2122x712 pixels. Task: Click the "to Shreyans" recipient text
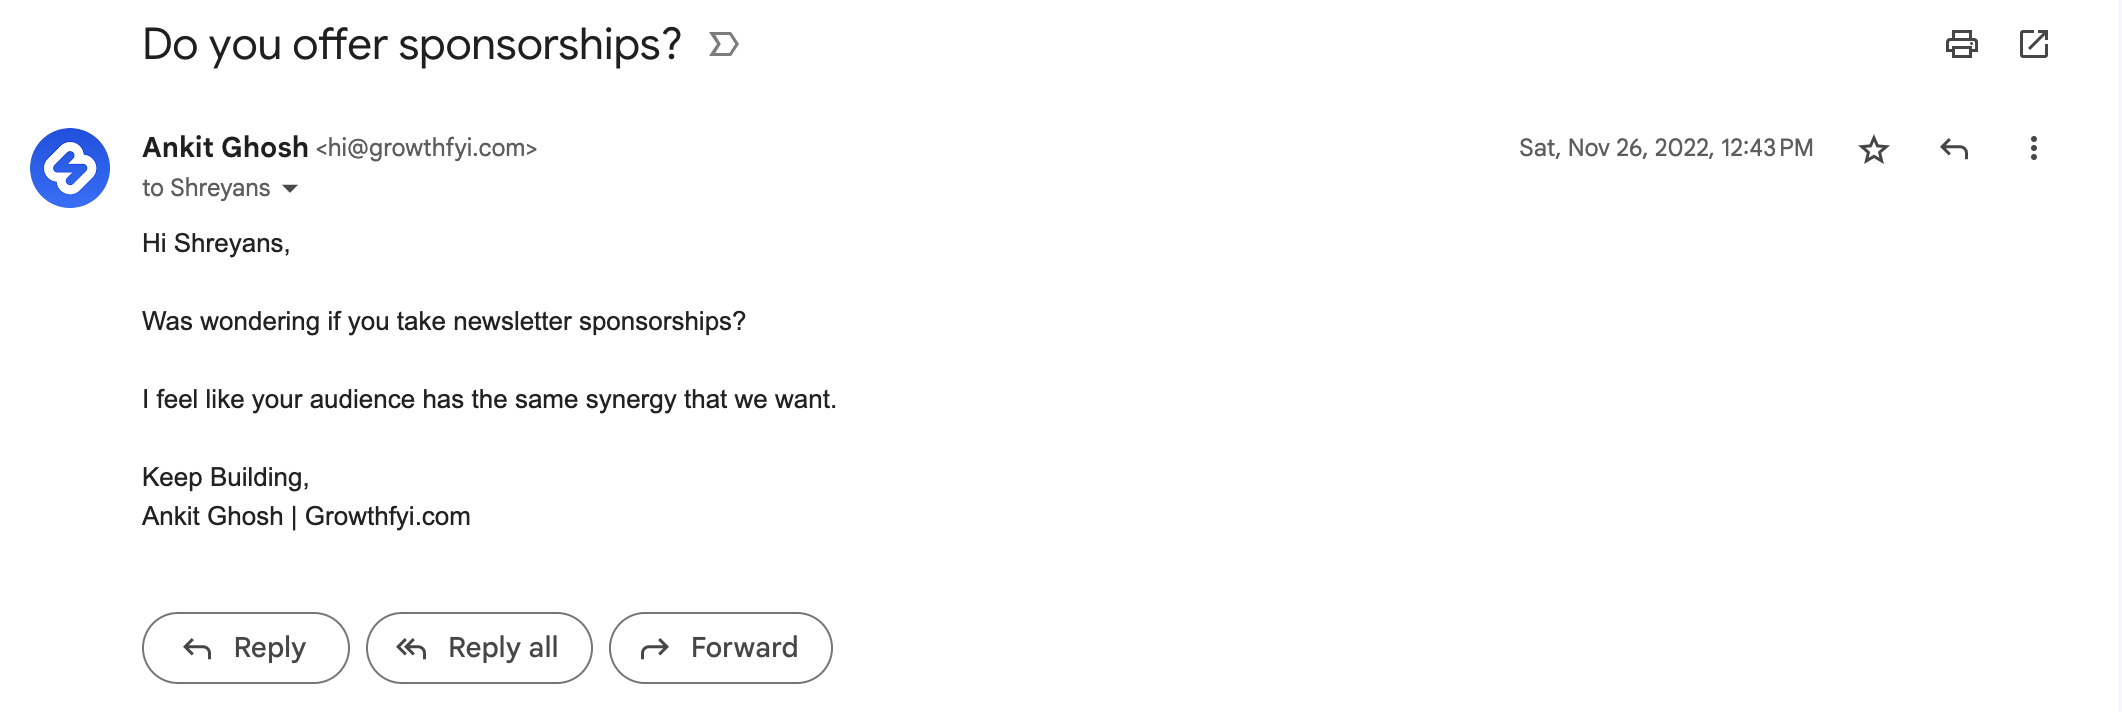tap(206, 188)
